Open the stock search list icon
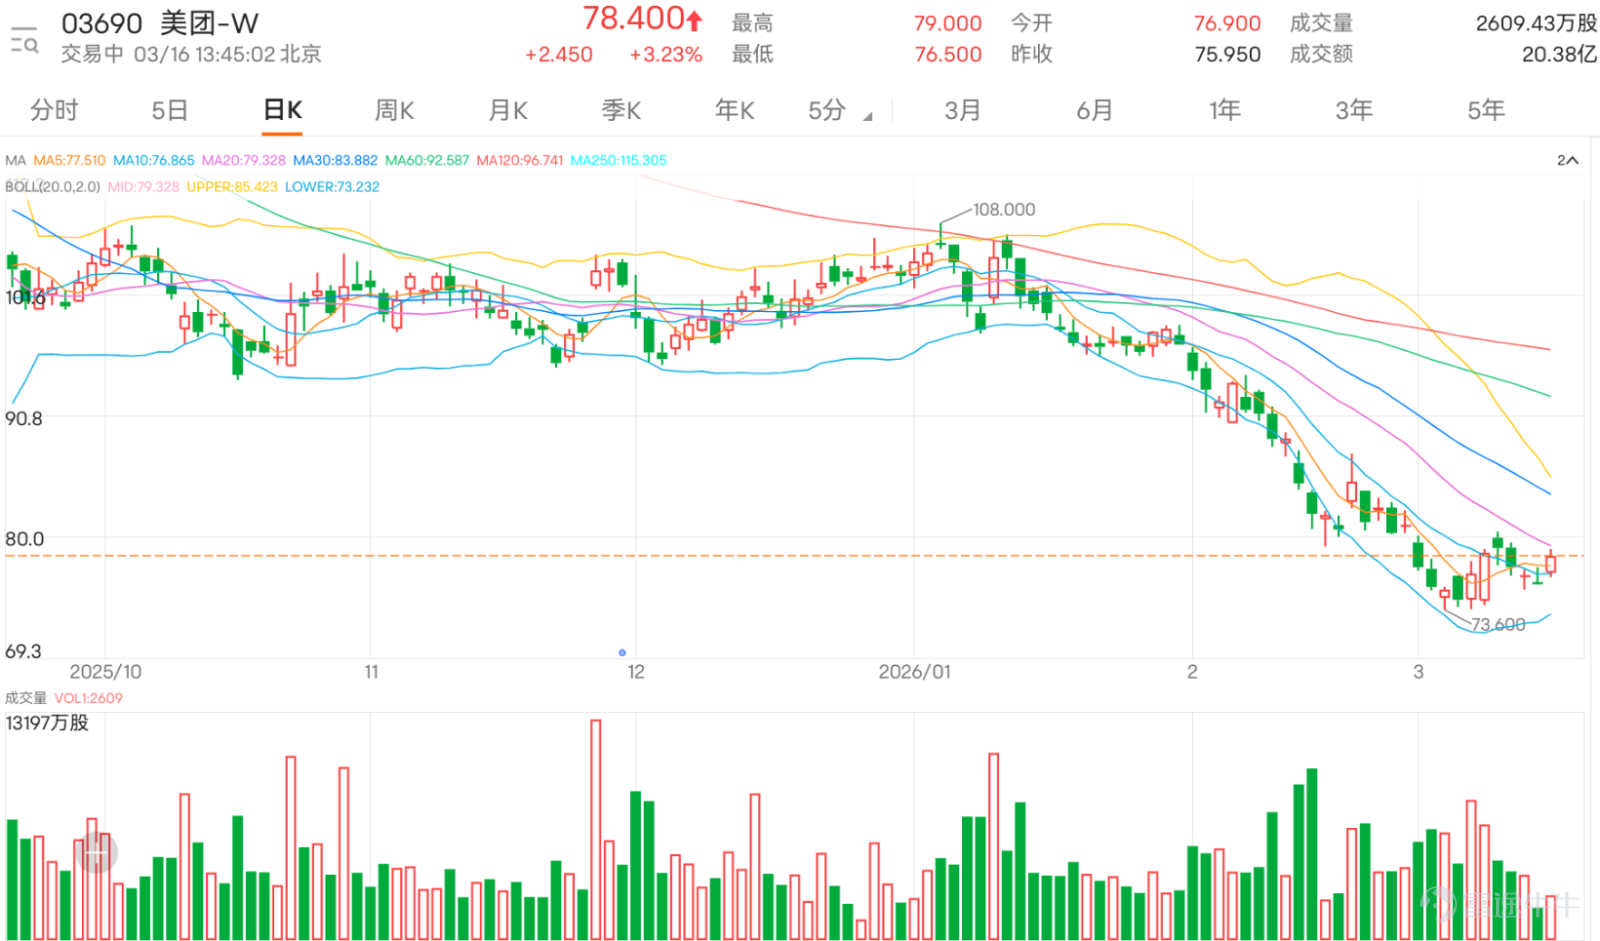The width and height of the screenshot is (1600, 941). point(24,40)
